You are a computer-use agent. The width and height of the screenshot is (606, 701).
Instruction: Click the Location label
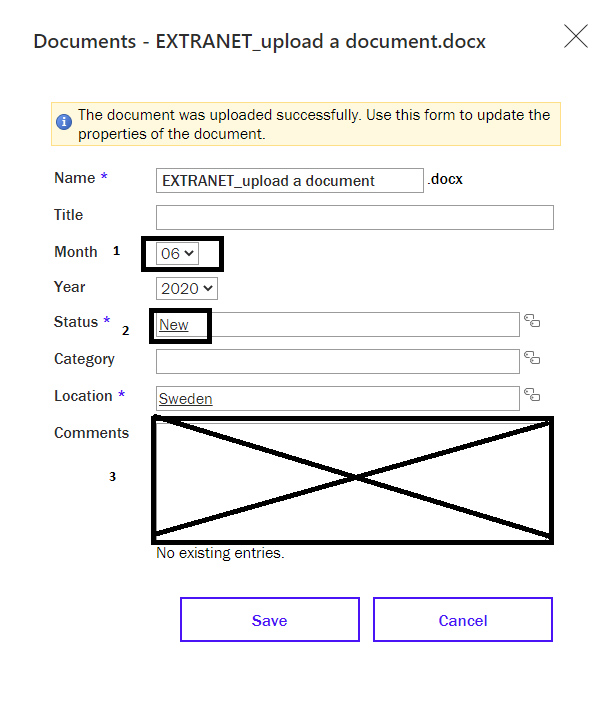pos(83,396)
